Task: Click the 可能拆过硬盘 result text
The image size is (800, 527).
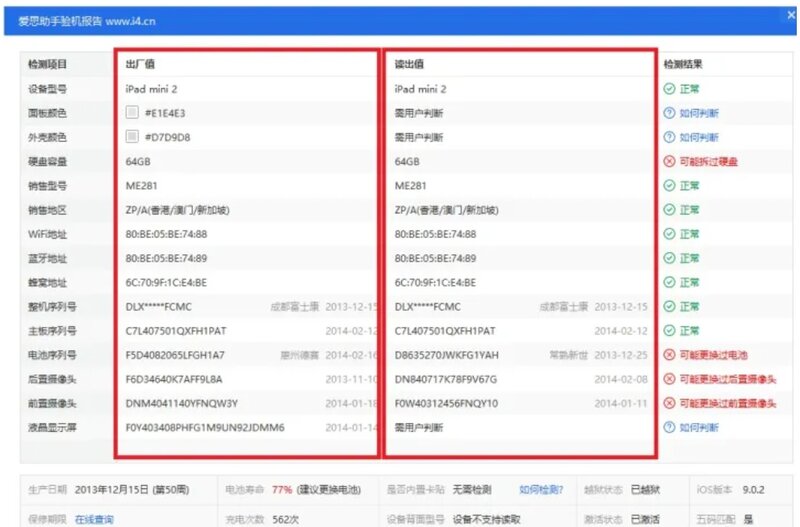Action: (x=709, y=162)
